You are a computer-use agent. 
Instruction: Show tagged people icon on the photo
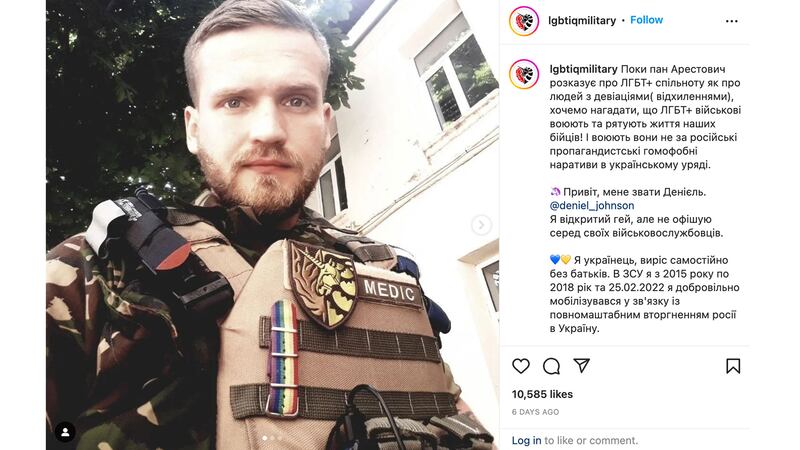pos(65,432)
